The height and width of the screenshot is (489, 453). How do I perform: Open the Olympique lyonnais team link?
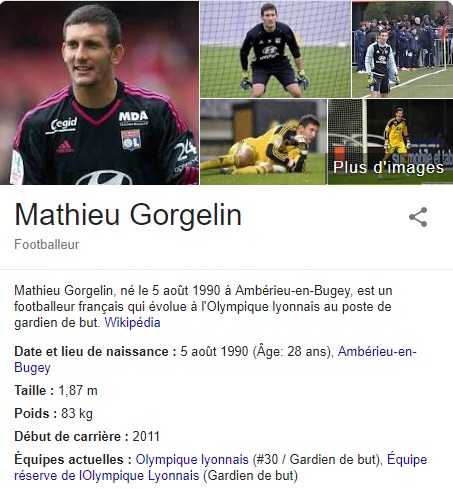(192, 459)
